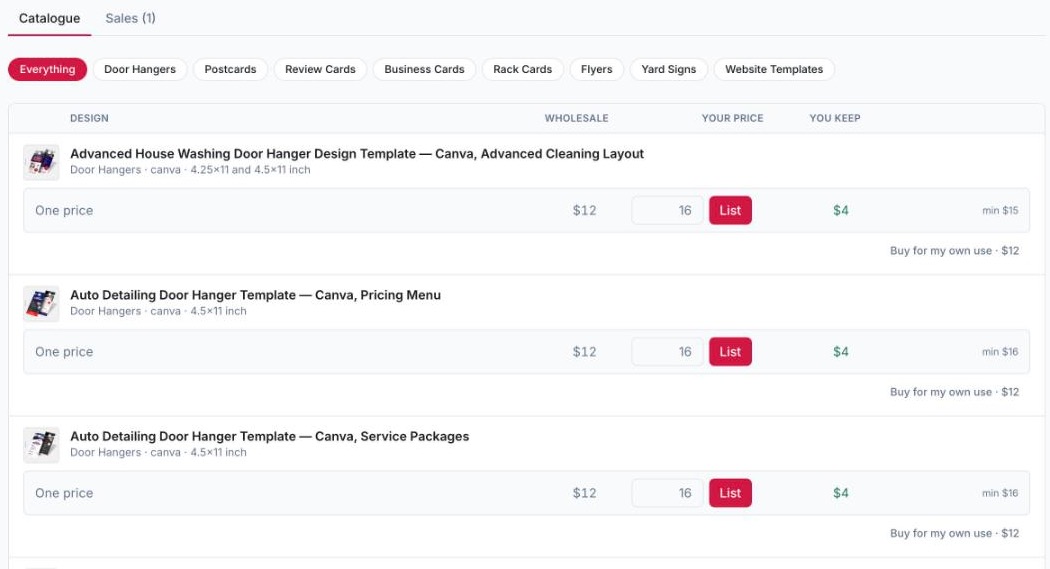The image size is (1050, 569).
Task: Click 'Door Hangers · canva · 4.25×11 and 4.5×11 inch' subtitle
Action: tap(190, 170)
